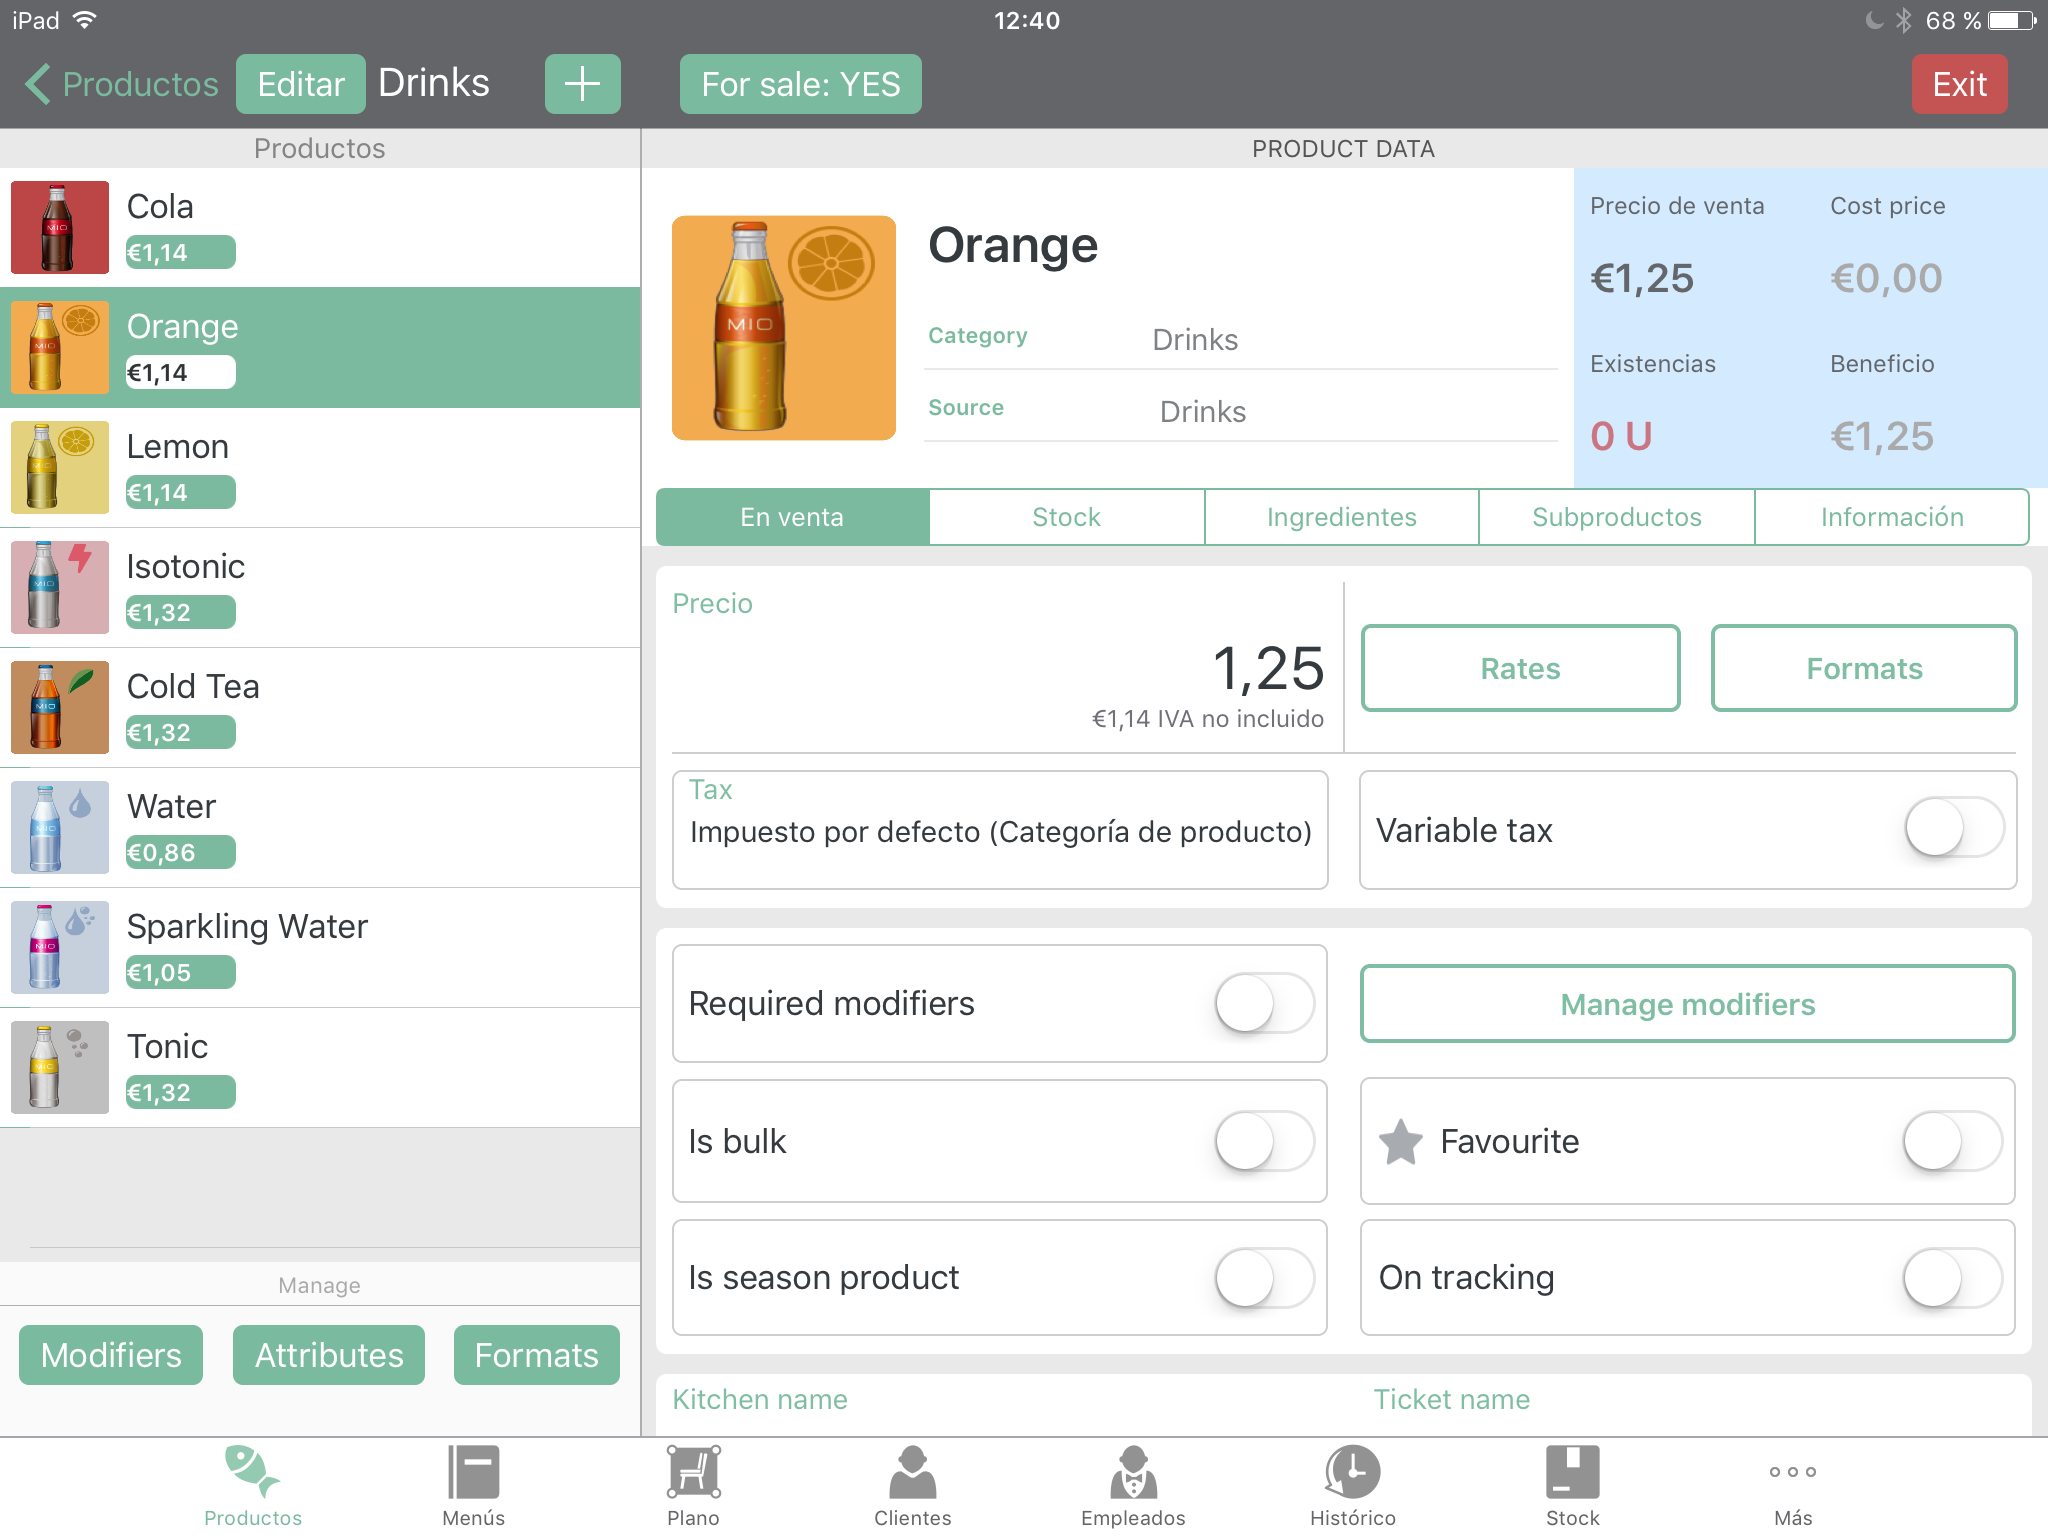Switch to the Ingredientes tab
This screenshot has height=1536, width=2048.
click(1341, 517)
